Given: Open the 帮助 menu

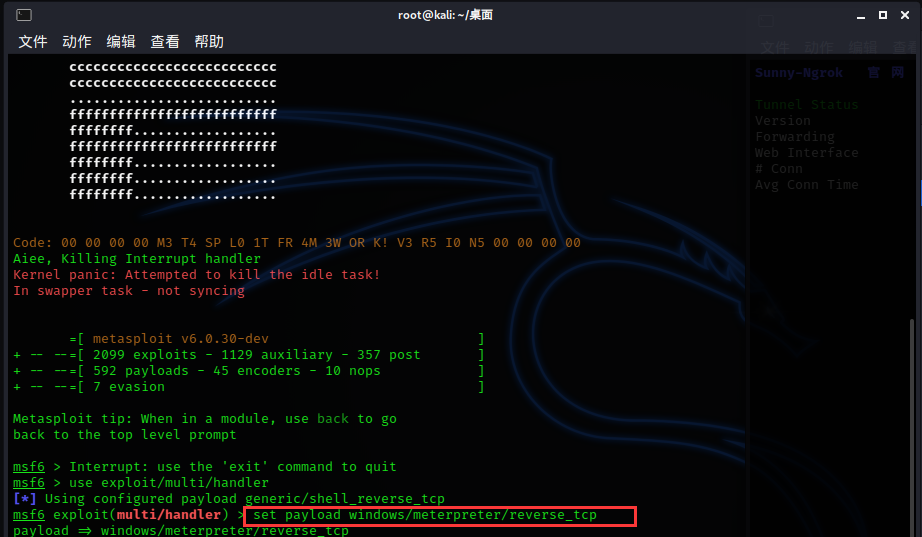Looking at the screenshot, I should tap(209, 42).
